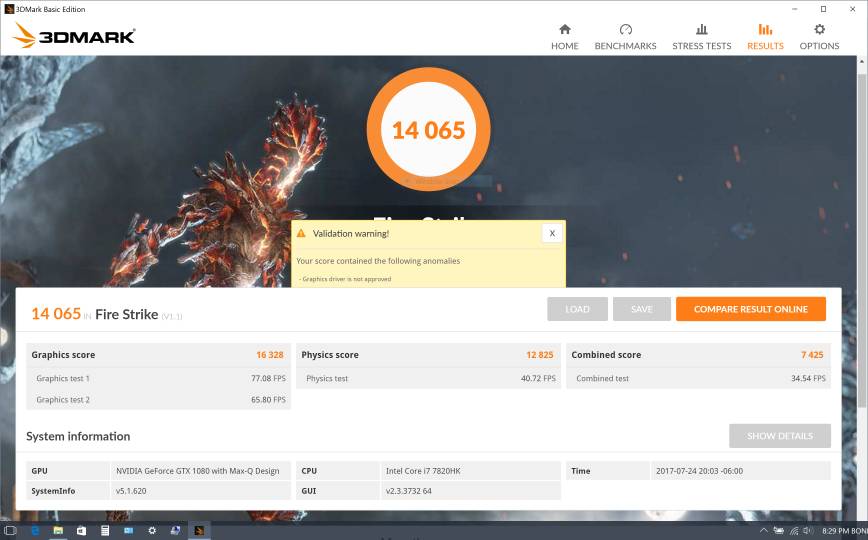This screenshot has height=540, width=868.
Task: Select the Physics score value 12 825
Action: [540, 354]
